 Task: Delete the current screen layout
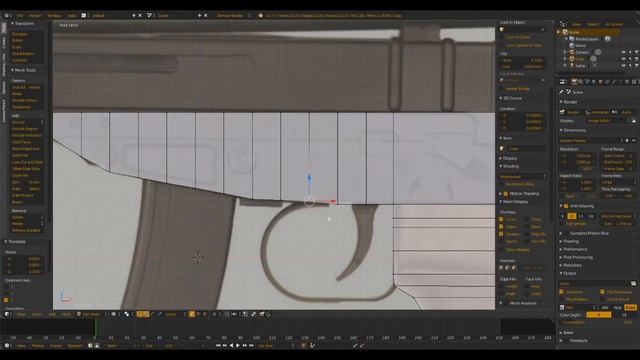point(140,16)
